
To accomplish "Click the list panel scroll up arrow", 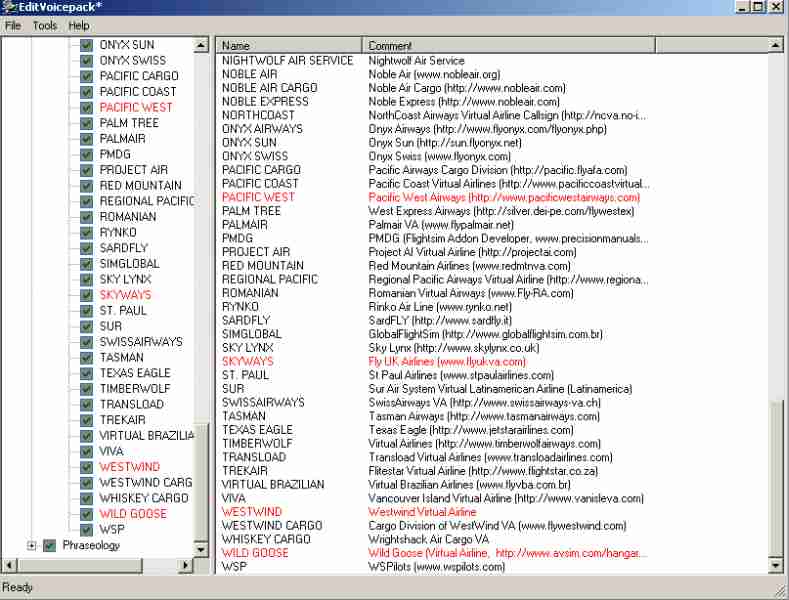I will click(776, 45).
